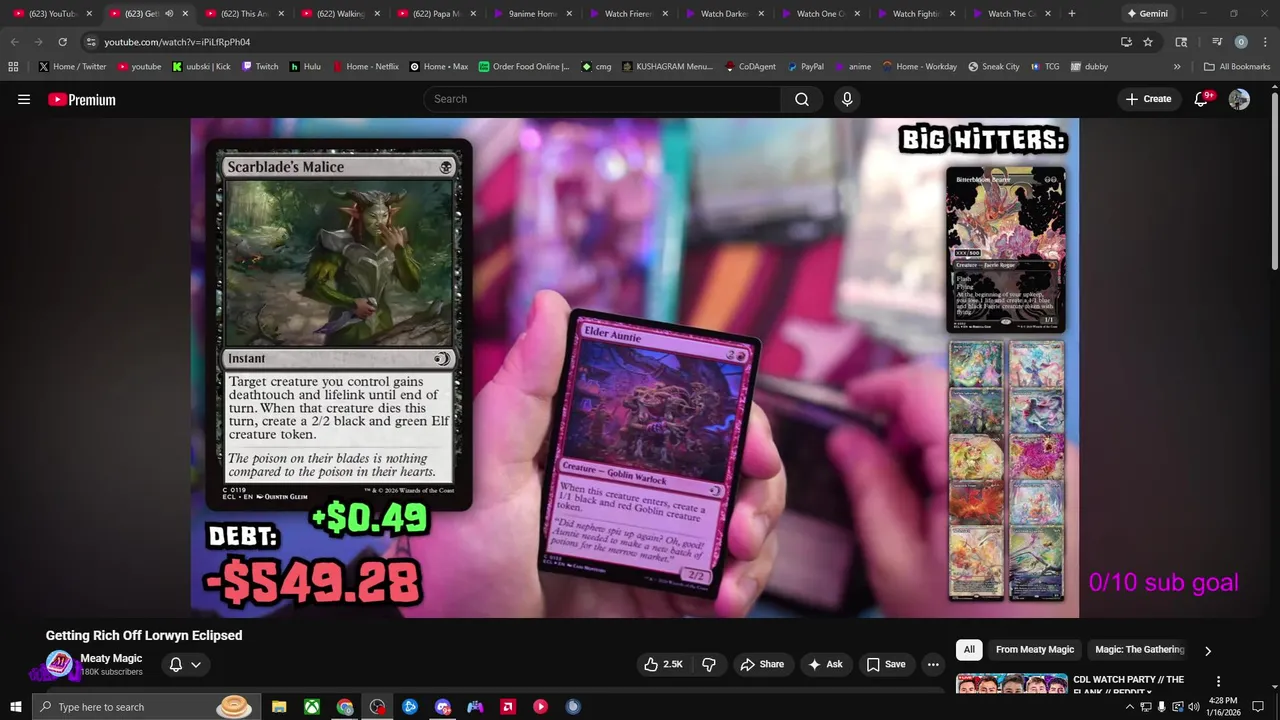Image resolution: width=1280 pixels, height=720 pixels.
Task: Bookmark this page with the star
Action: click(1148, 42)
